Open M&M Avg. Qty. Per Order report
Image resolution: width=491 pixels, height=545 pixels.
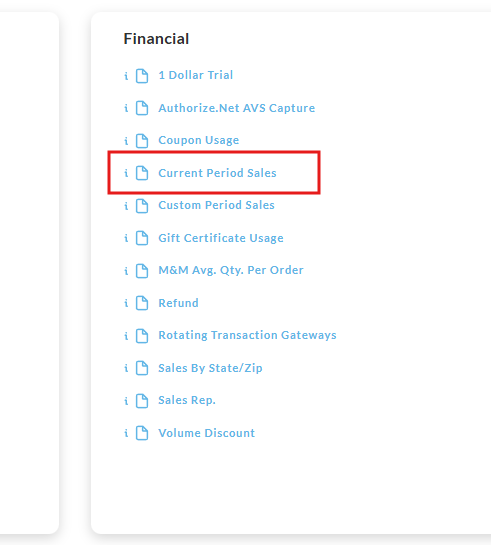click(231, 270)
